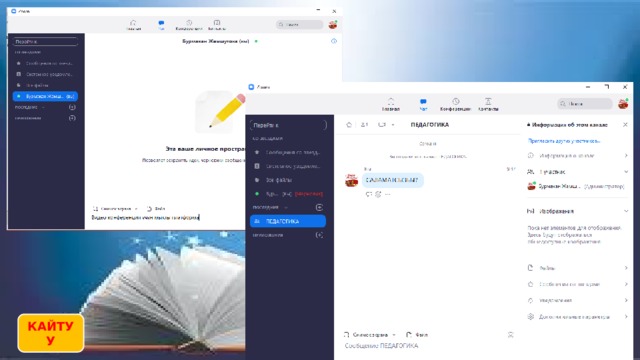
Task: Click 'Перейти к' field in back window sidebar
Action: click(x=45, y=42)
